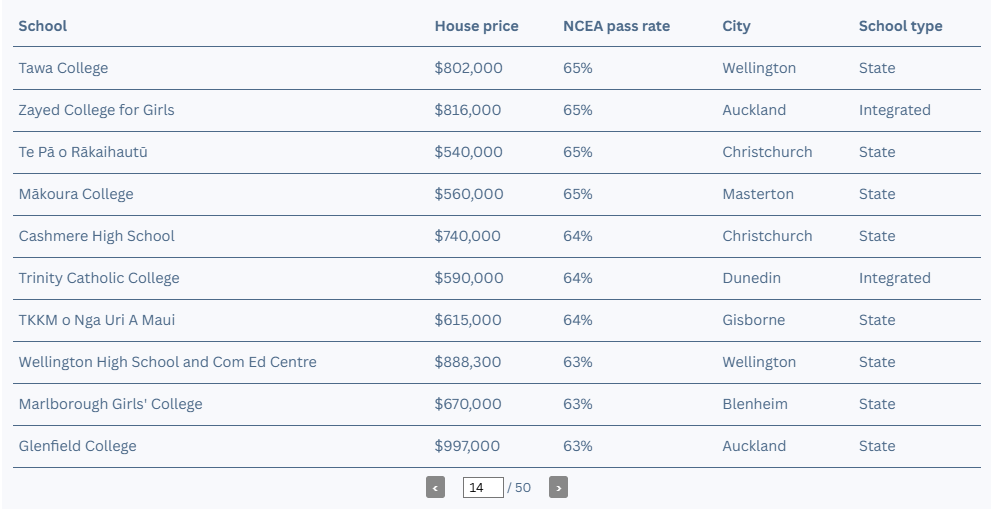The height and width of the screenshot is (509, 991).
Task: Sort by the City column header
Action: (736, 26)
